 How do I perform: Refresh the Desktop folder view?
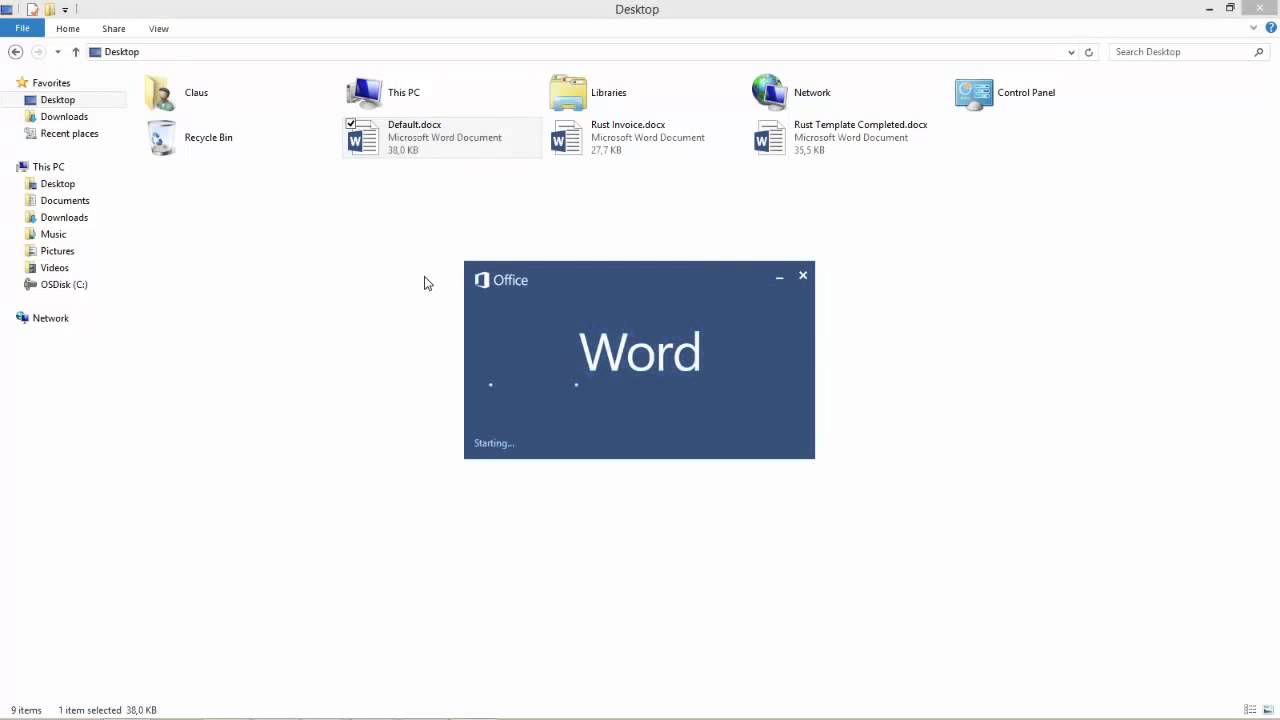1089,52
